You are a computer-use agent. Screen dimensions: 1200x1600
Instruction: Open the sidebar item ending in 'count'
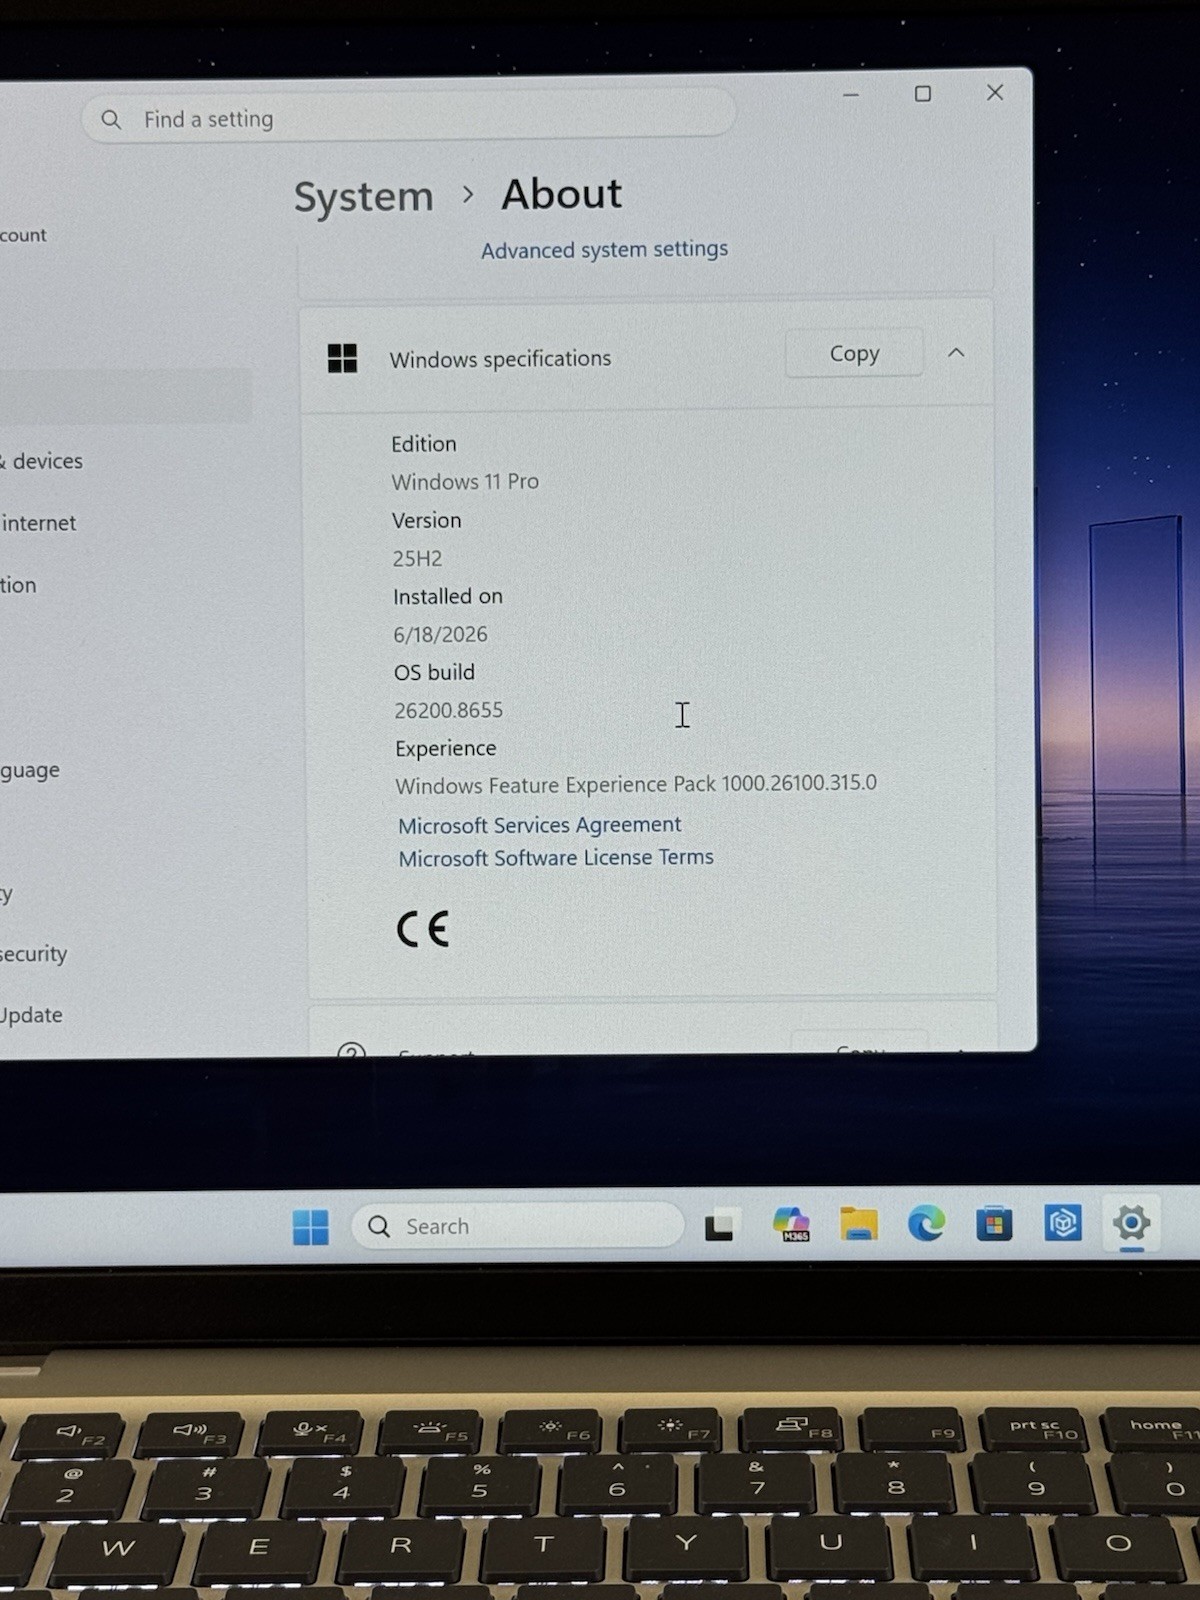point(23,235)
